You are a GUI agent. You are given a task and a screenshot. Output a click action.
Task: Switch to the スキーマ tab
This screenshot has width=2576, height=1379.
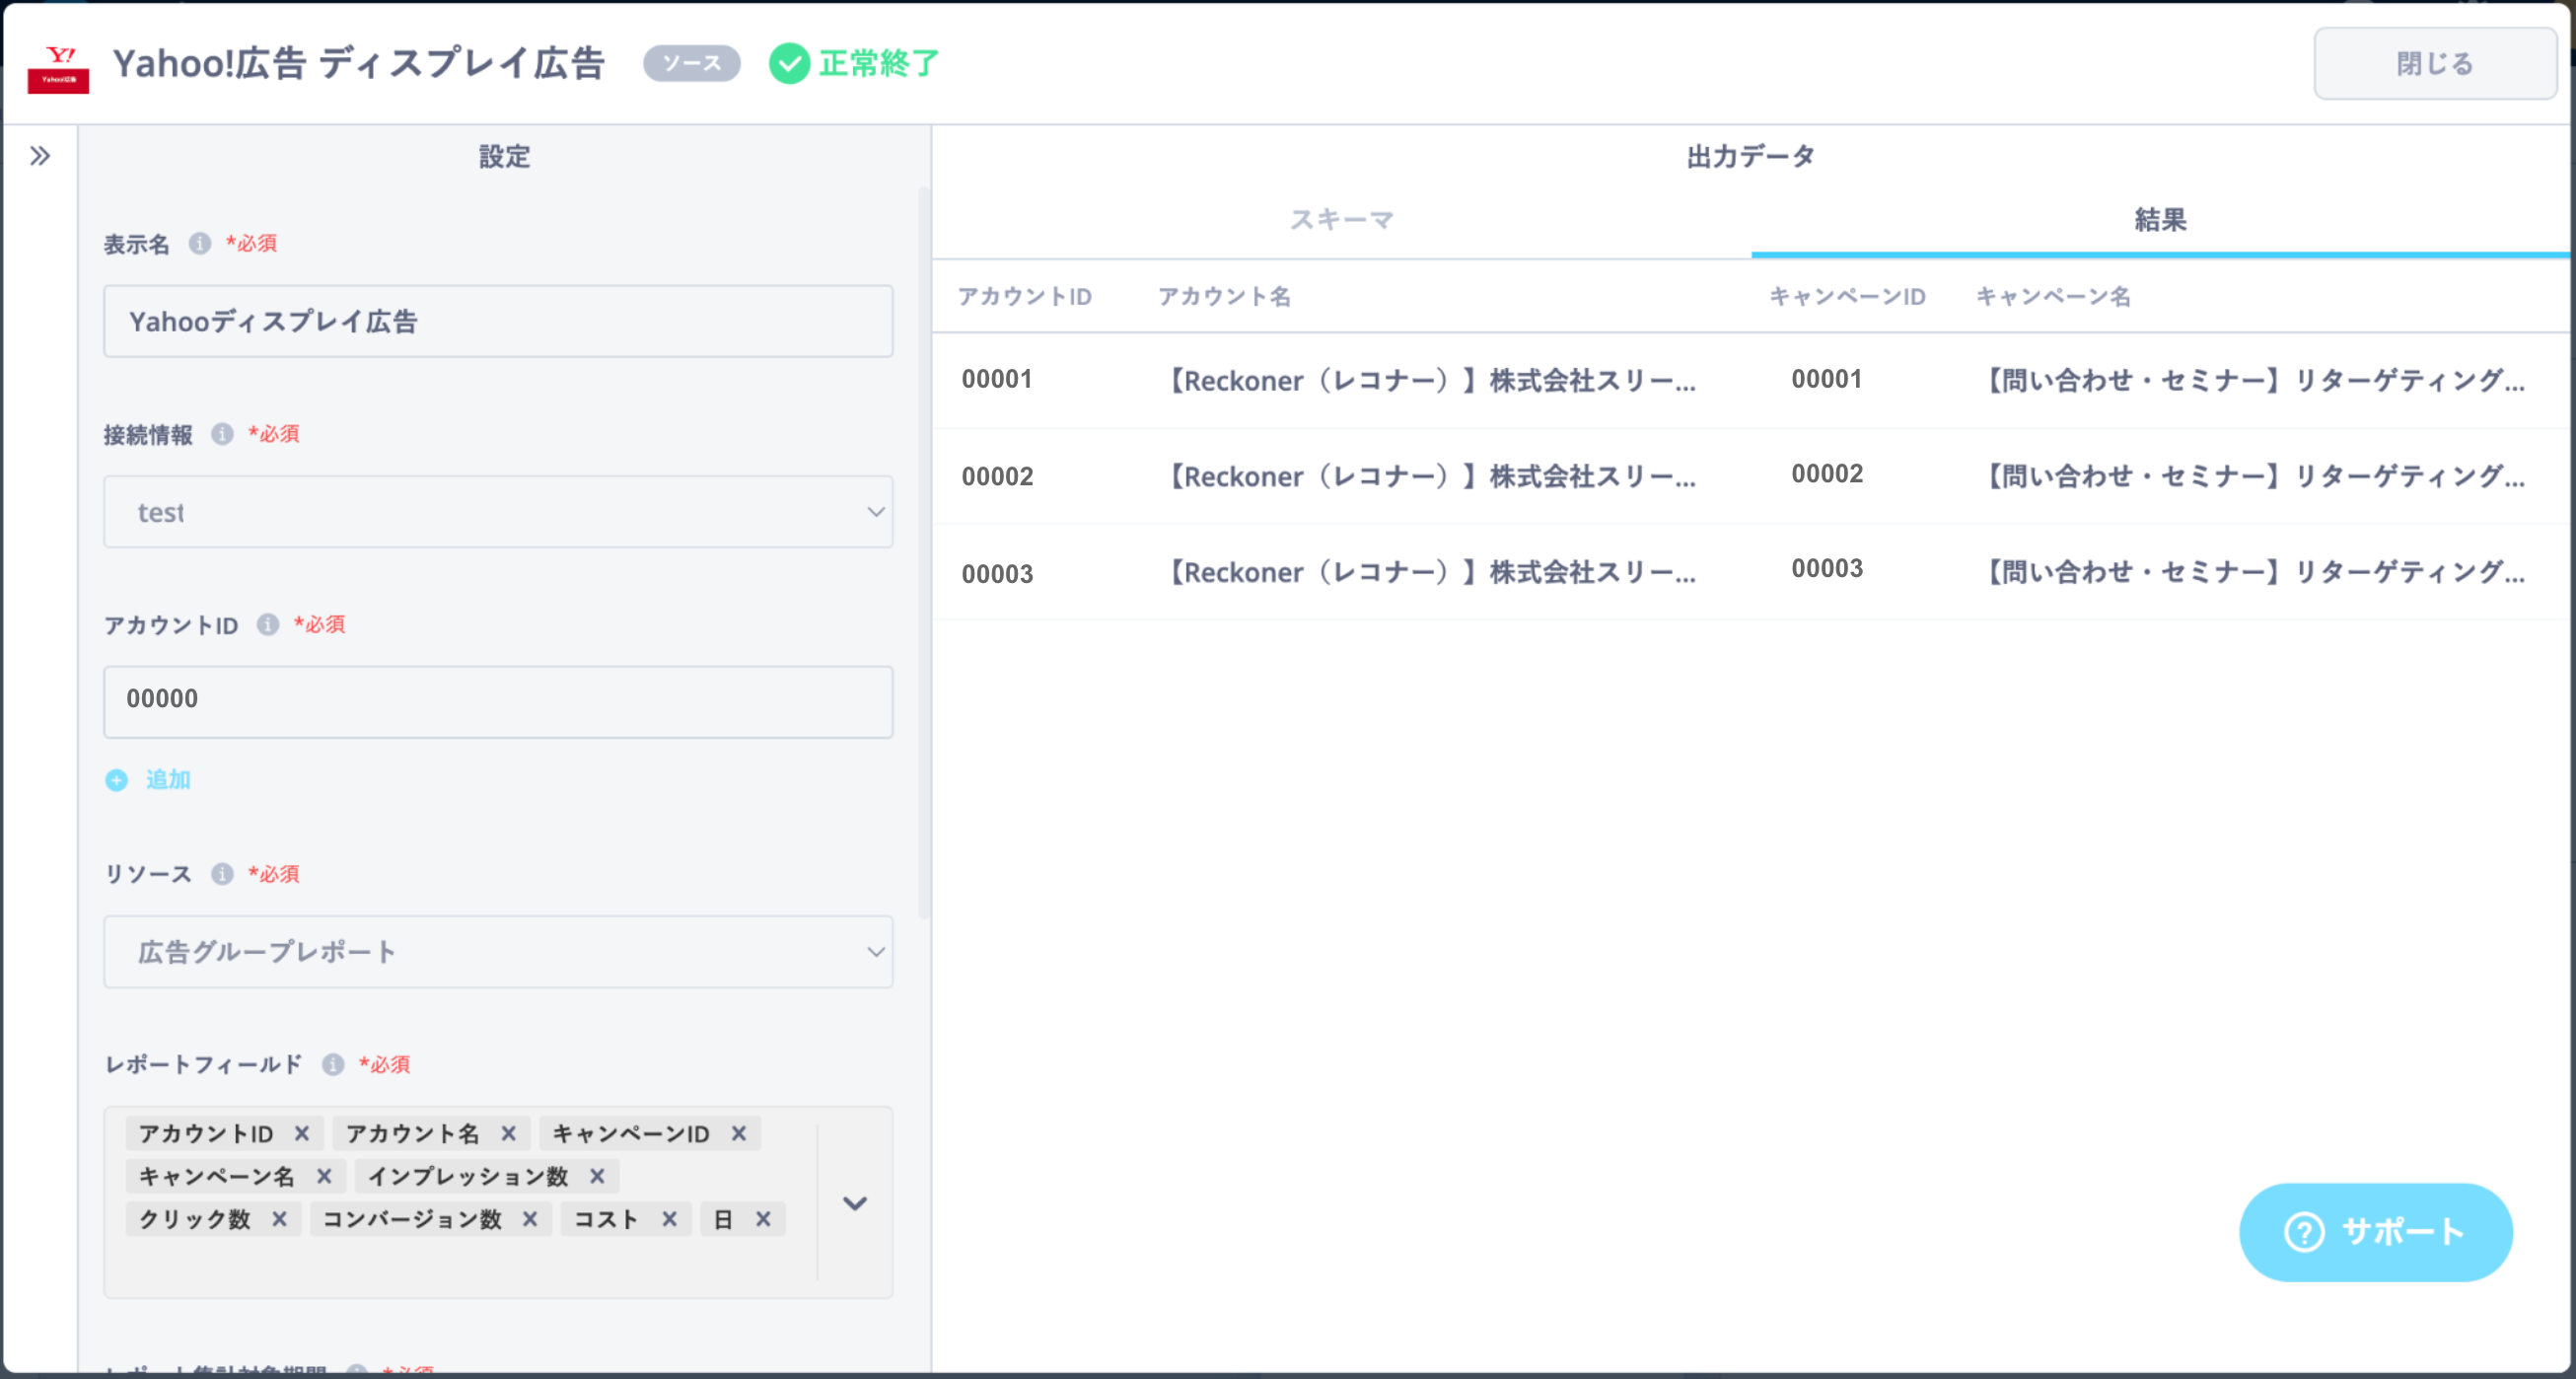[1341, 220]
